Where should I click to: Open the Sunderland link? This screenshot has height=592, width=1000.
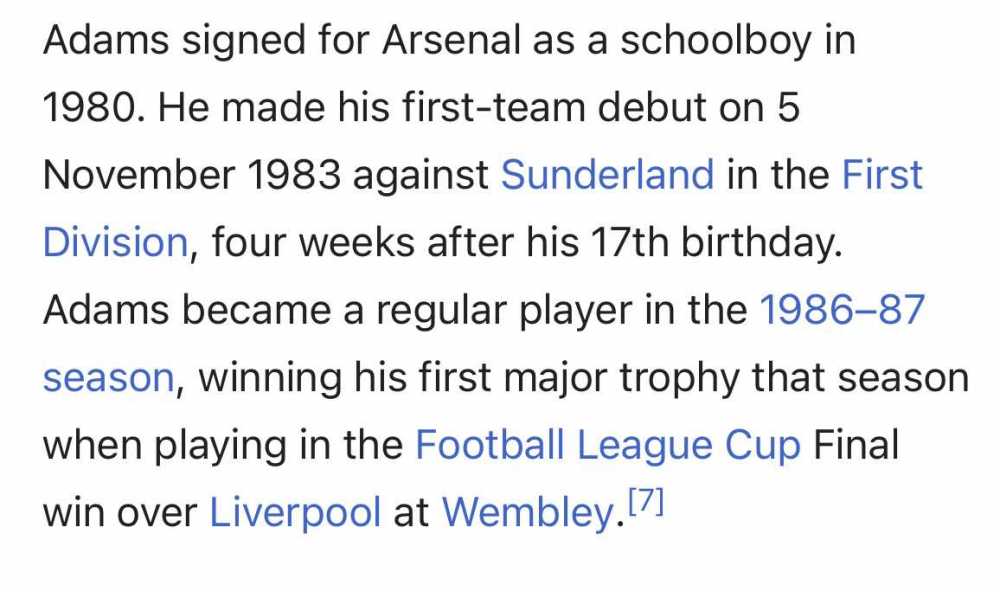point(607,175)
